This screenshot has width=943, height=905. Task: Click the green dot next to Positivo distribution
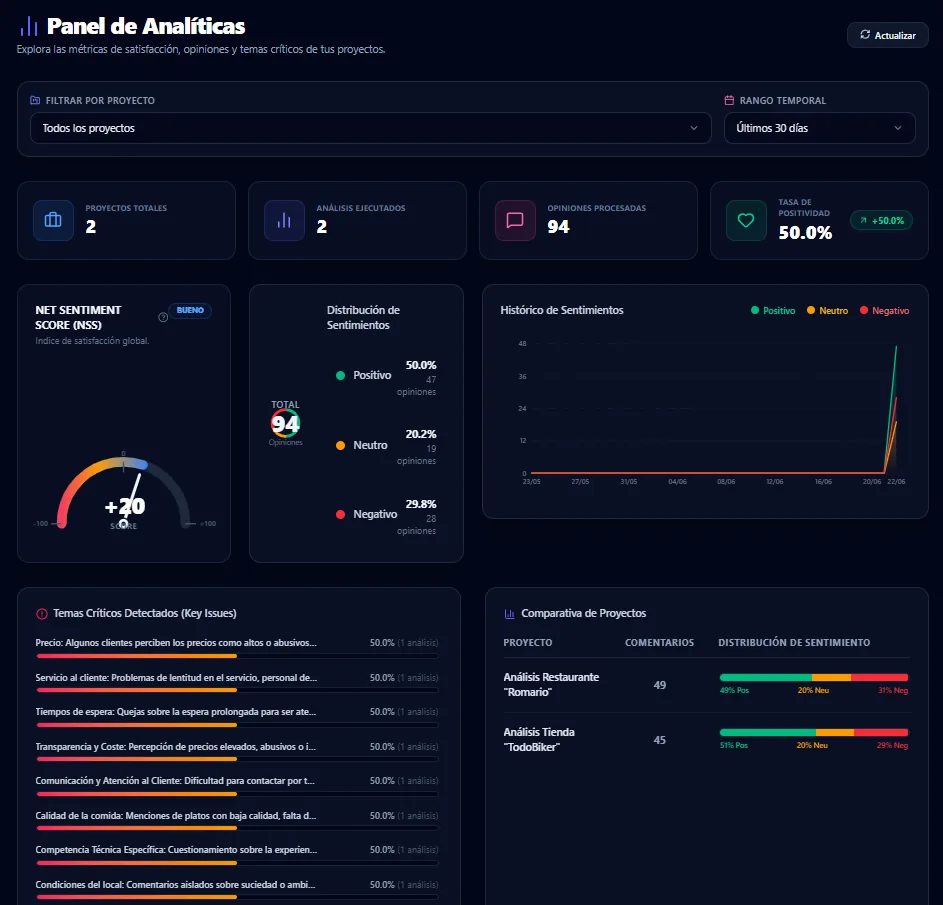tap(340, 375)
